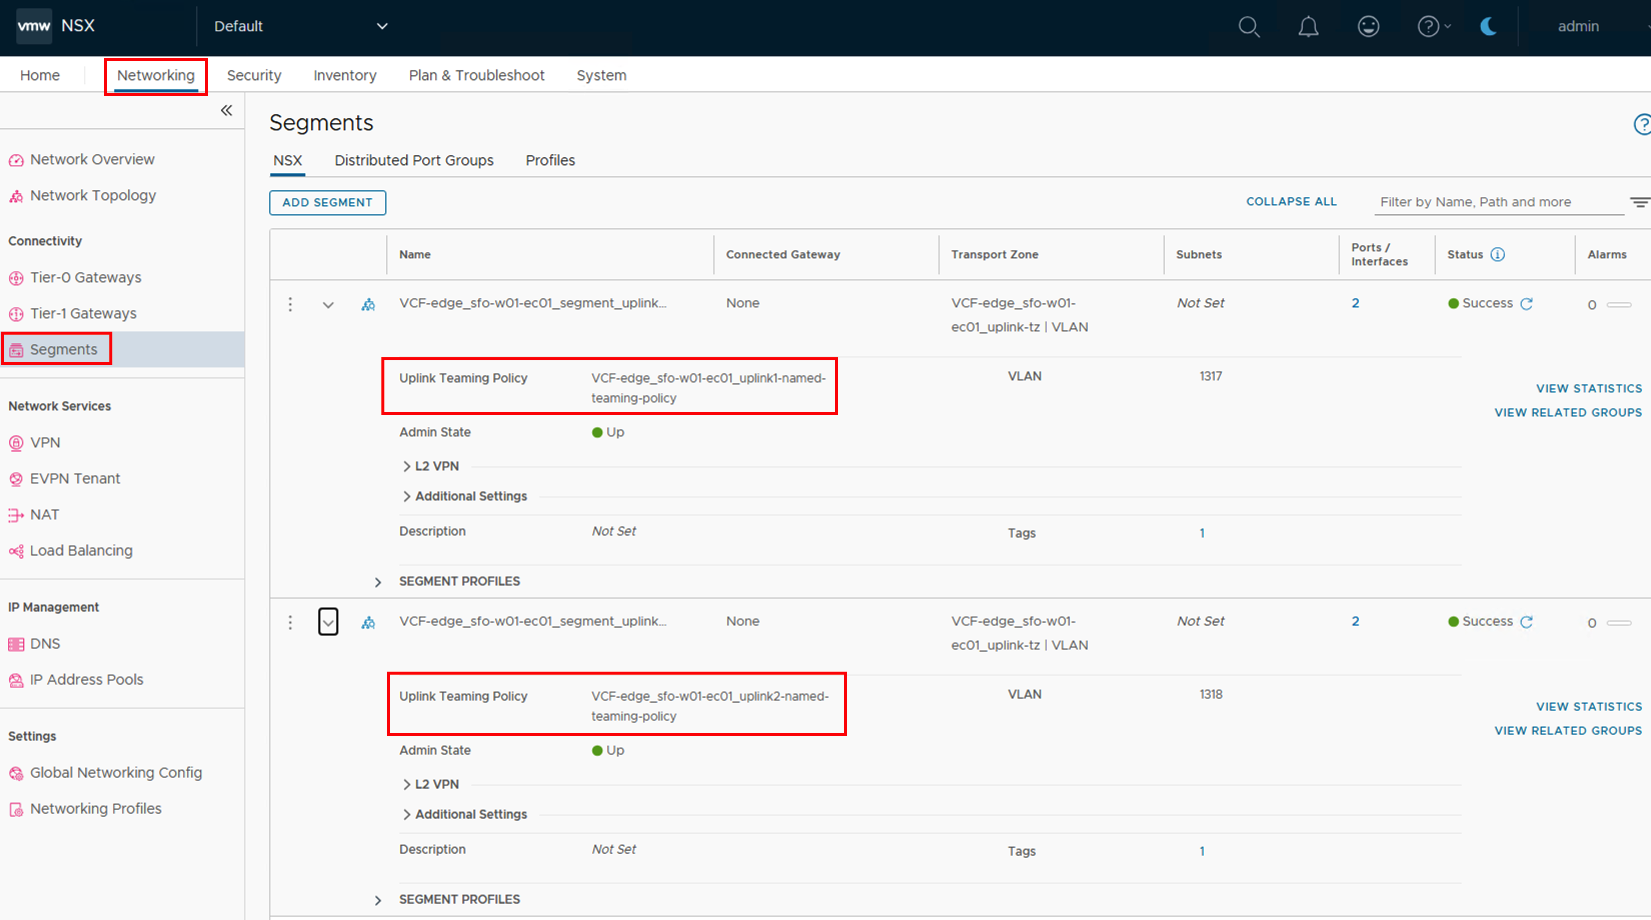
Task: Open the notifications bell icon
Action: coord(1308,27)
